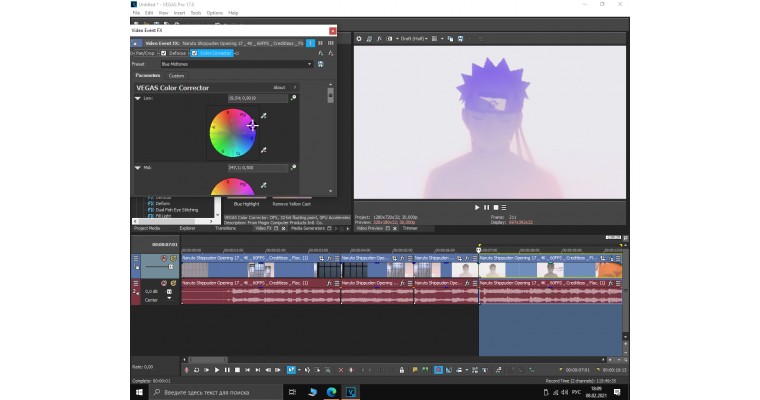Image resolution: width=760 pixels, height=400 pixels.
Task: Click the Loop Playback icon in transport
Action: tap(197, 370)
